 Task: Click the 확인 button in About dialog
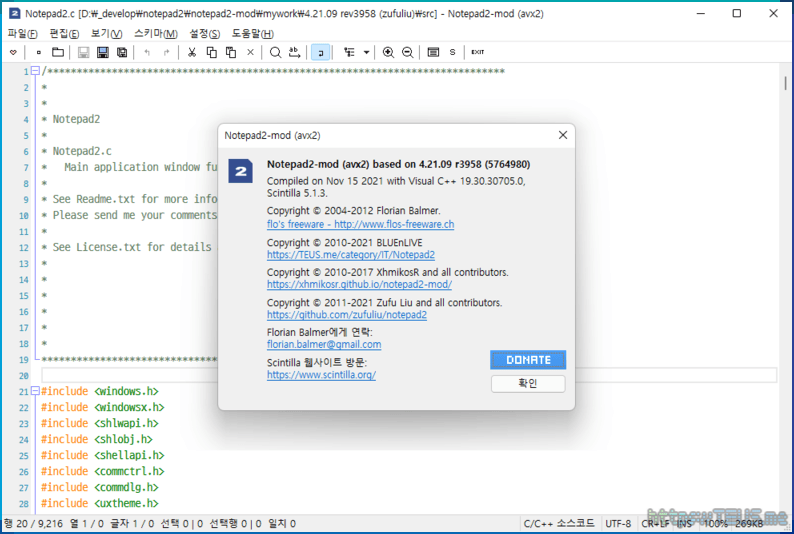[x=528, y=383]
